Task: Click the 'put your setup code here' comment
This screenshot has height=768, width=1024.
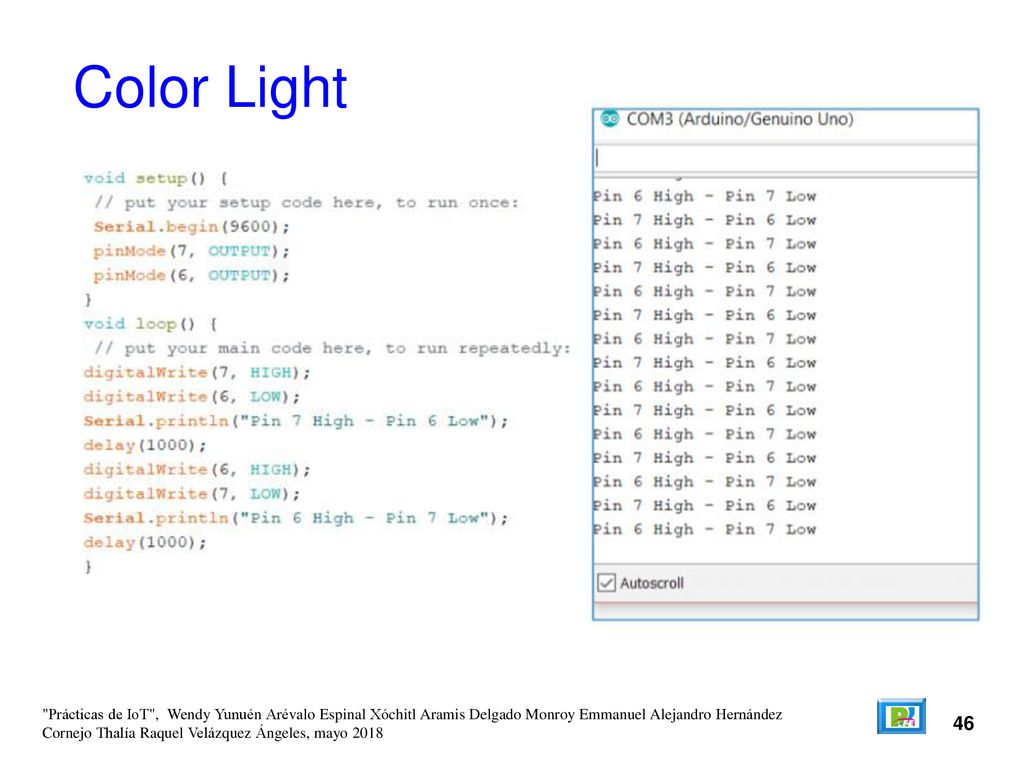Action: click(x=306, y=202)
